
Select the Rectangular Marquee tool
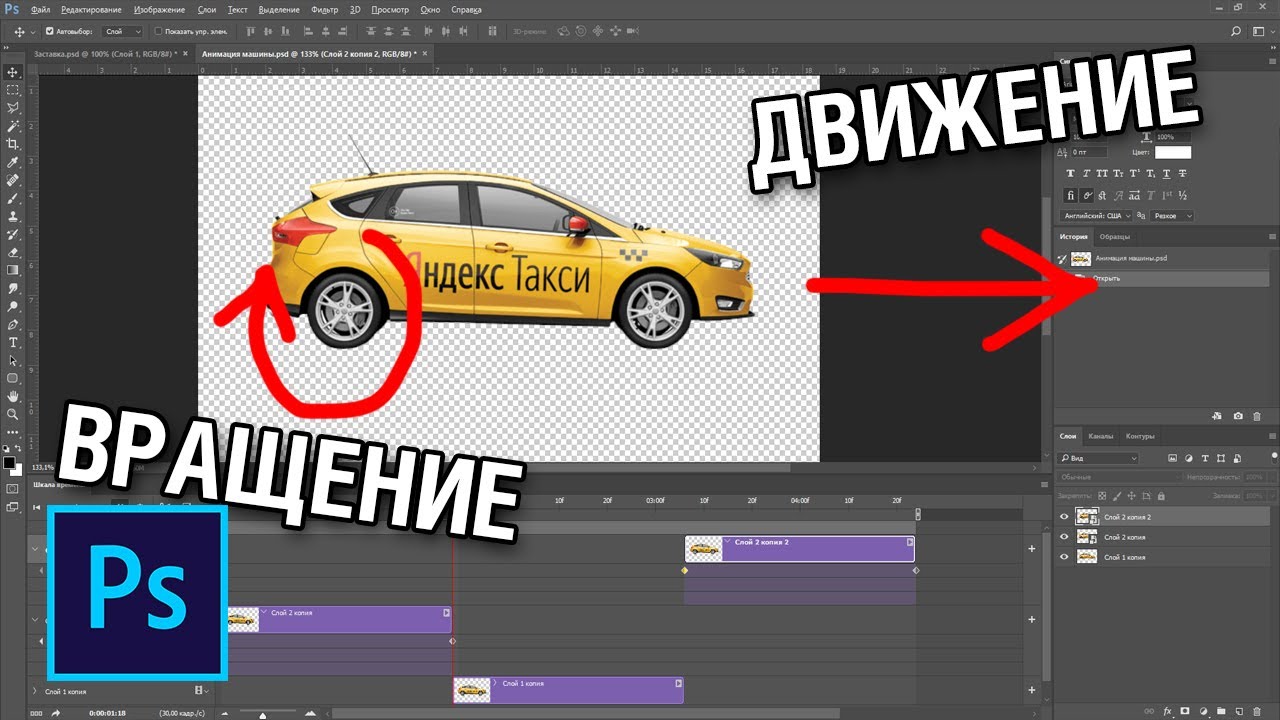(x=13, y=90)
